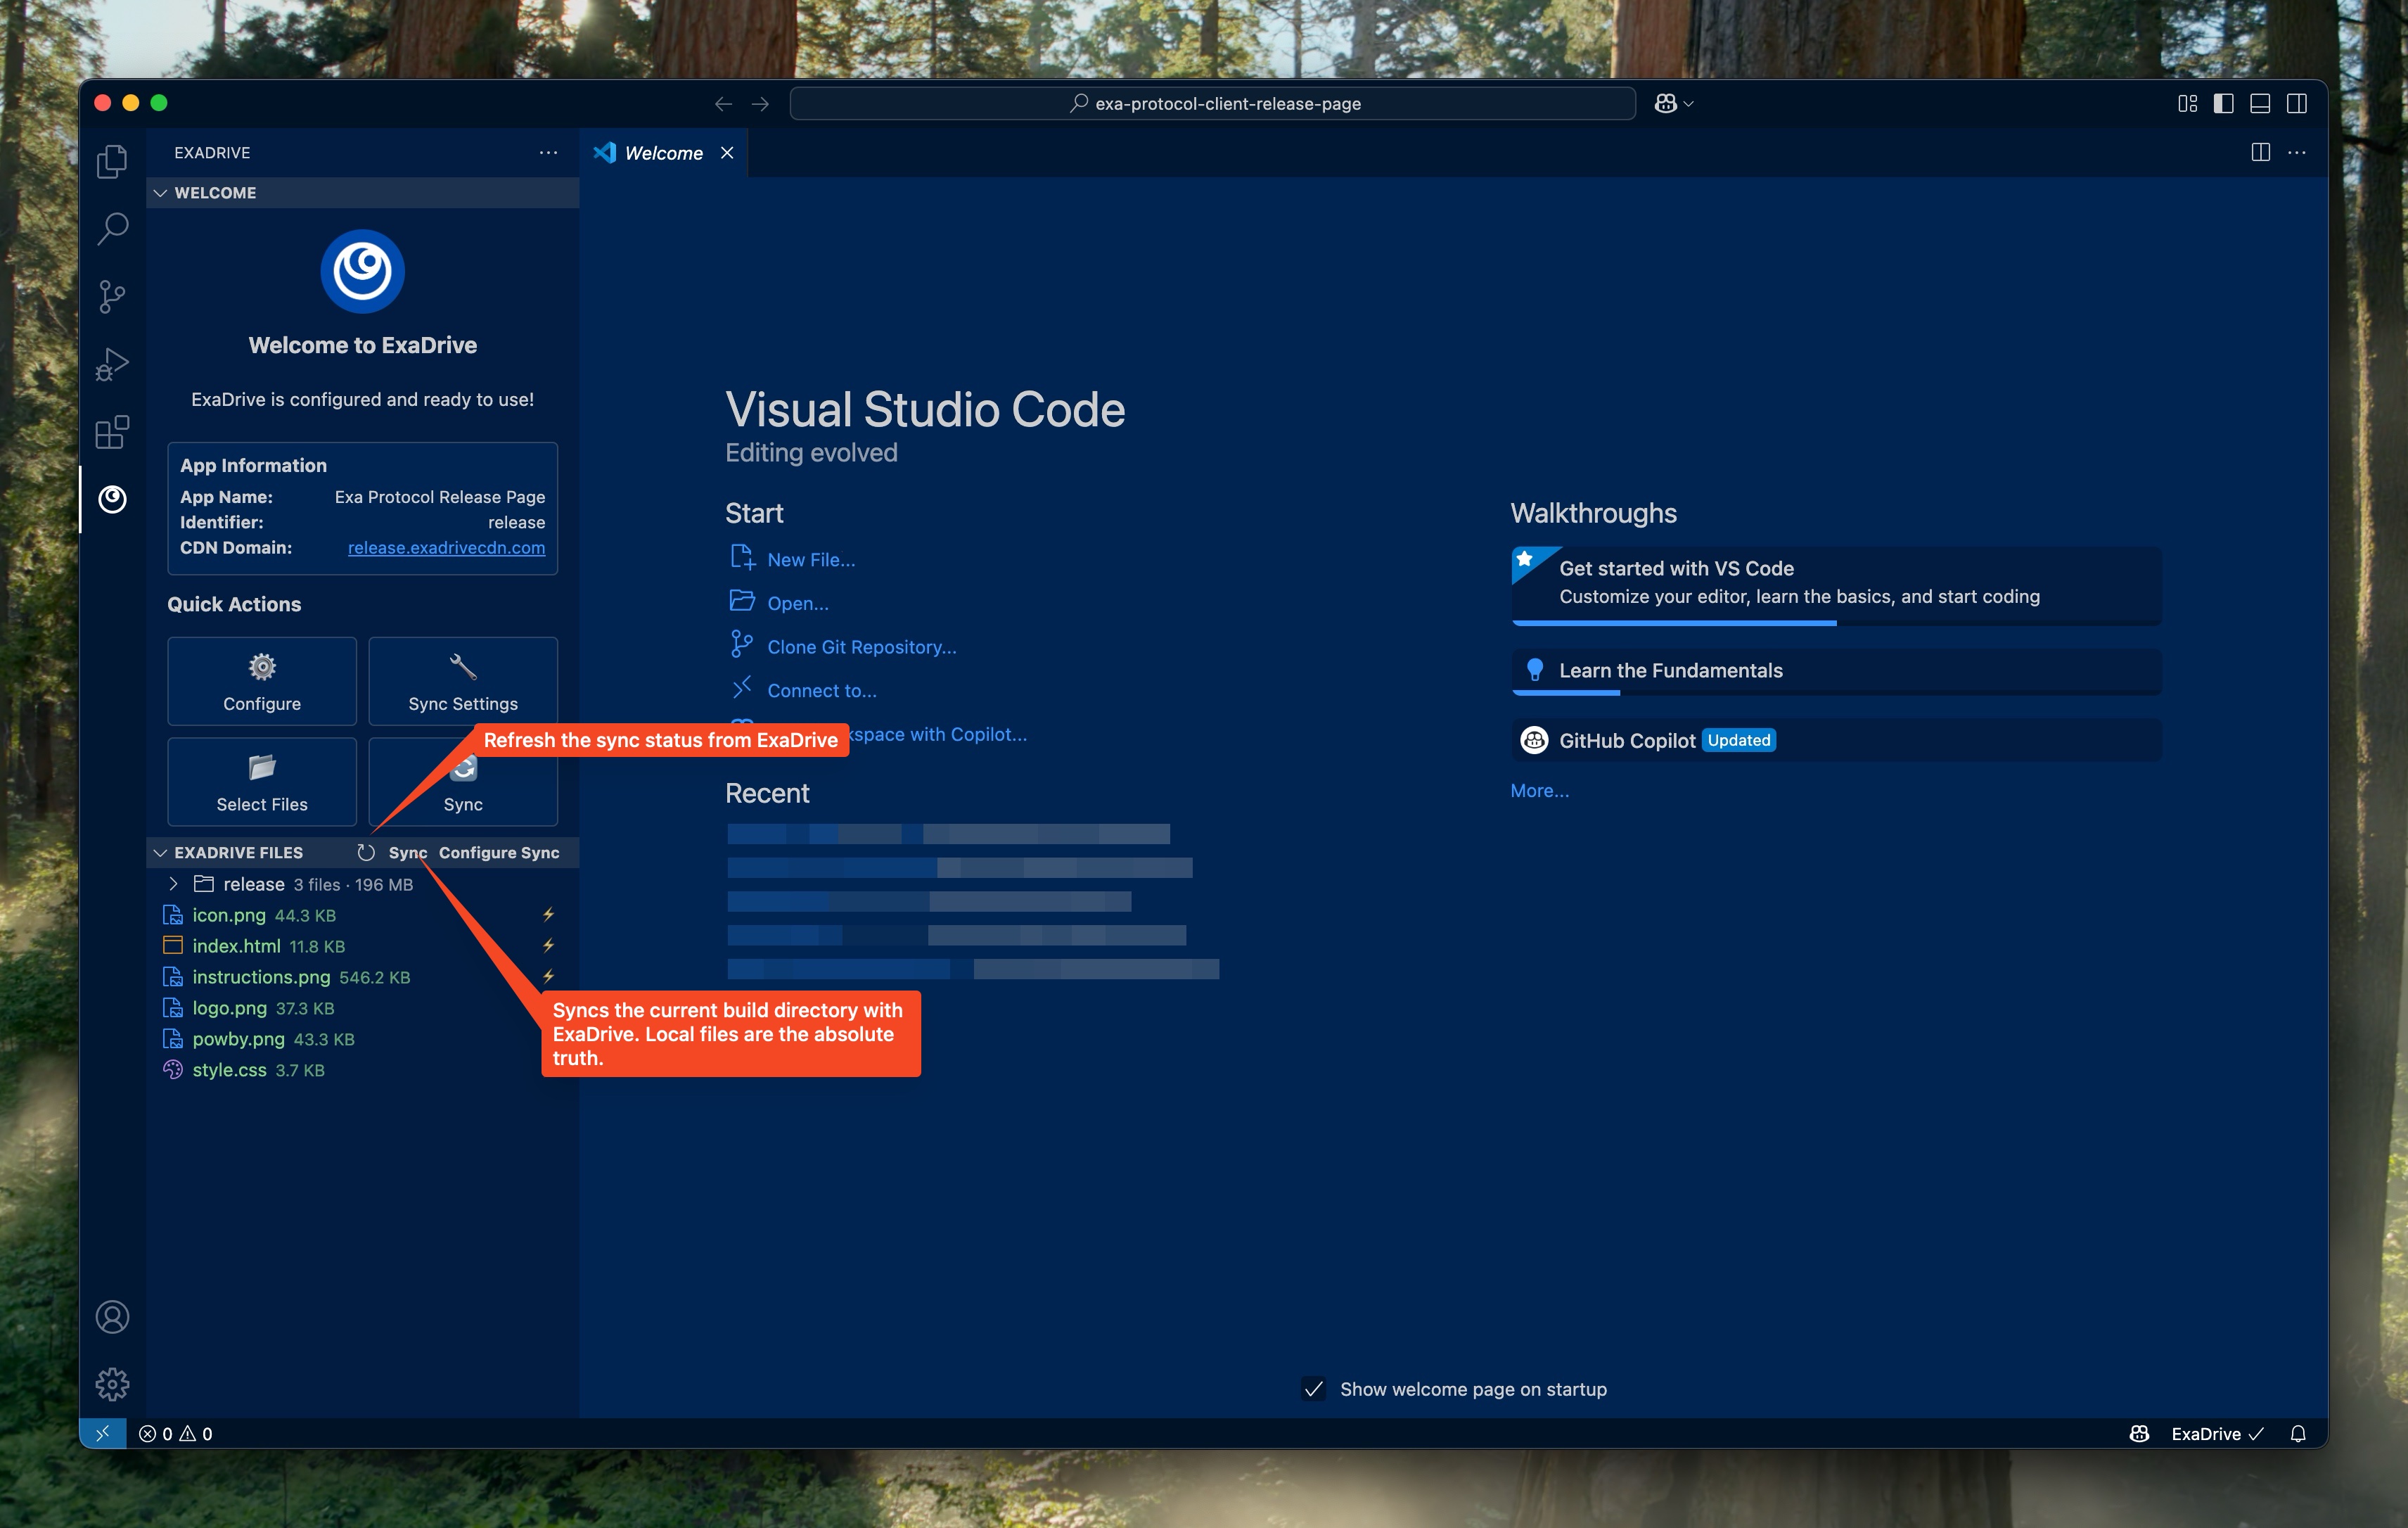Uncheck Show welcome page on startup
This screenshot has height=1528, width=2408.
coord(1314,1389)
